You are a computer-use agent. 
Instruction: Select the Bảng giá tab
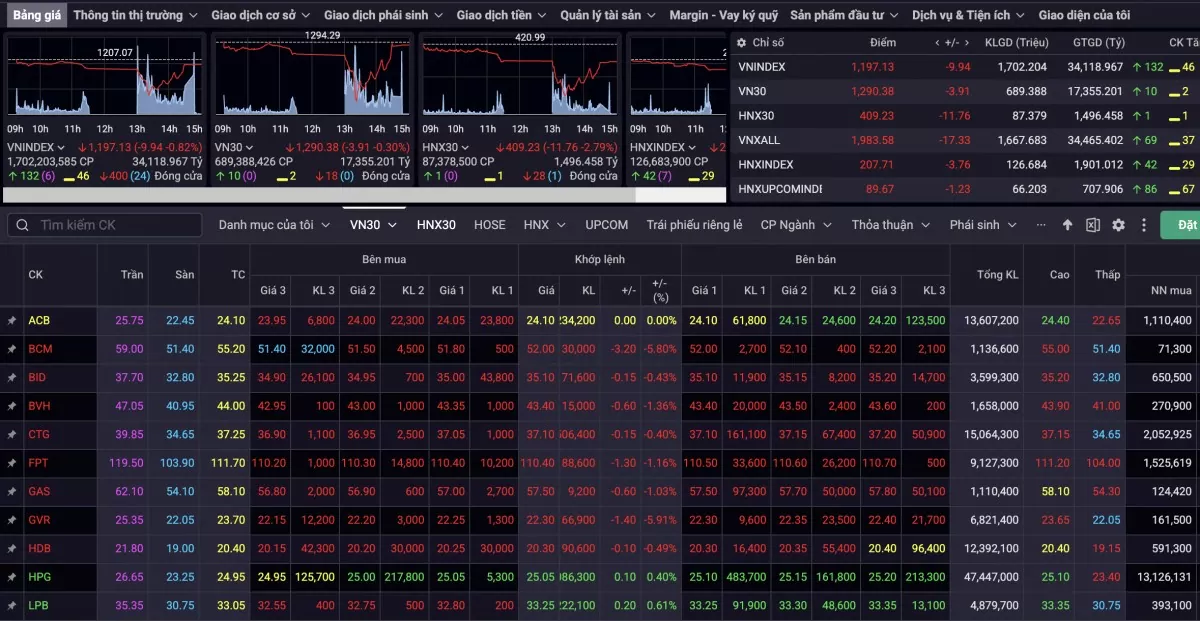point(37,15)
